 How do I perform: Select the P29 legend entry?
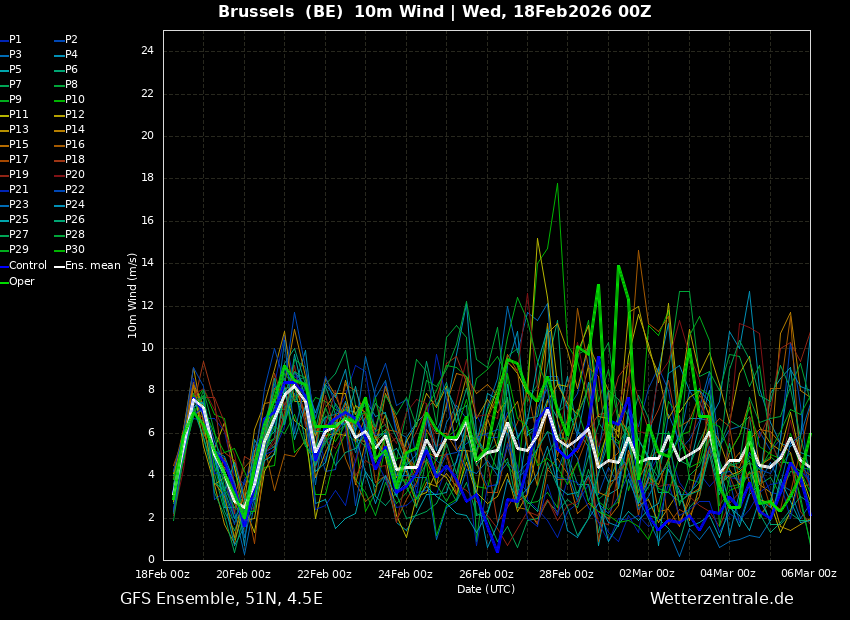coord(19,250)
